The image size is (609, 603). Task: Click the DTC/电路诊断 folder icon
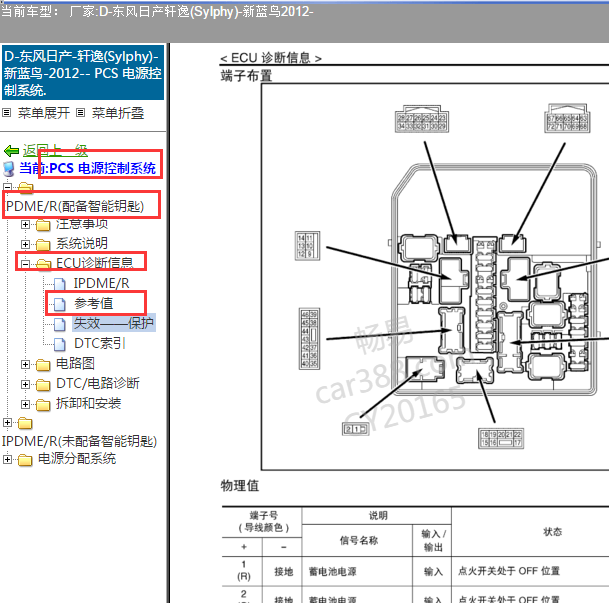coord(43,385)
